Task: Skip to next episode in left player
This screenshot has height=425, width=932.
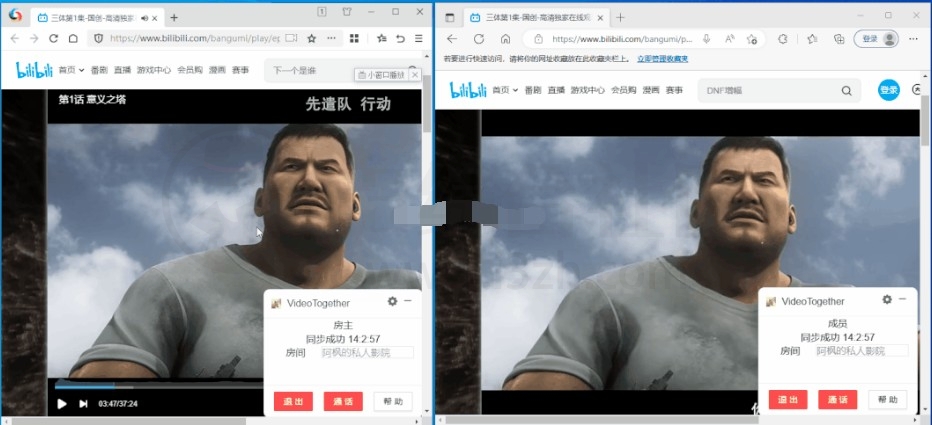Action: point(83,404)
